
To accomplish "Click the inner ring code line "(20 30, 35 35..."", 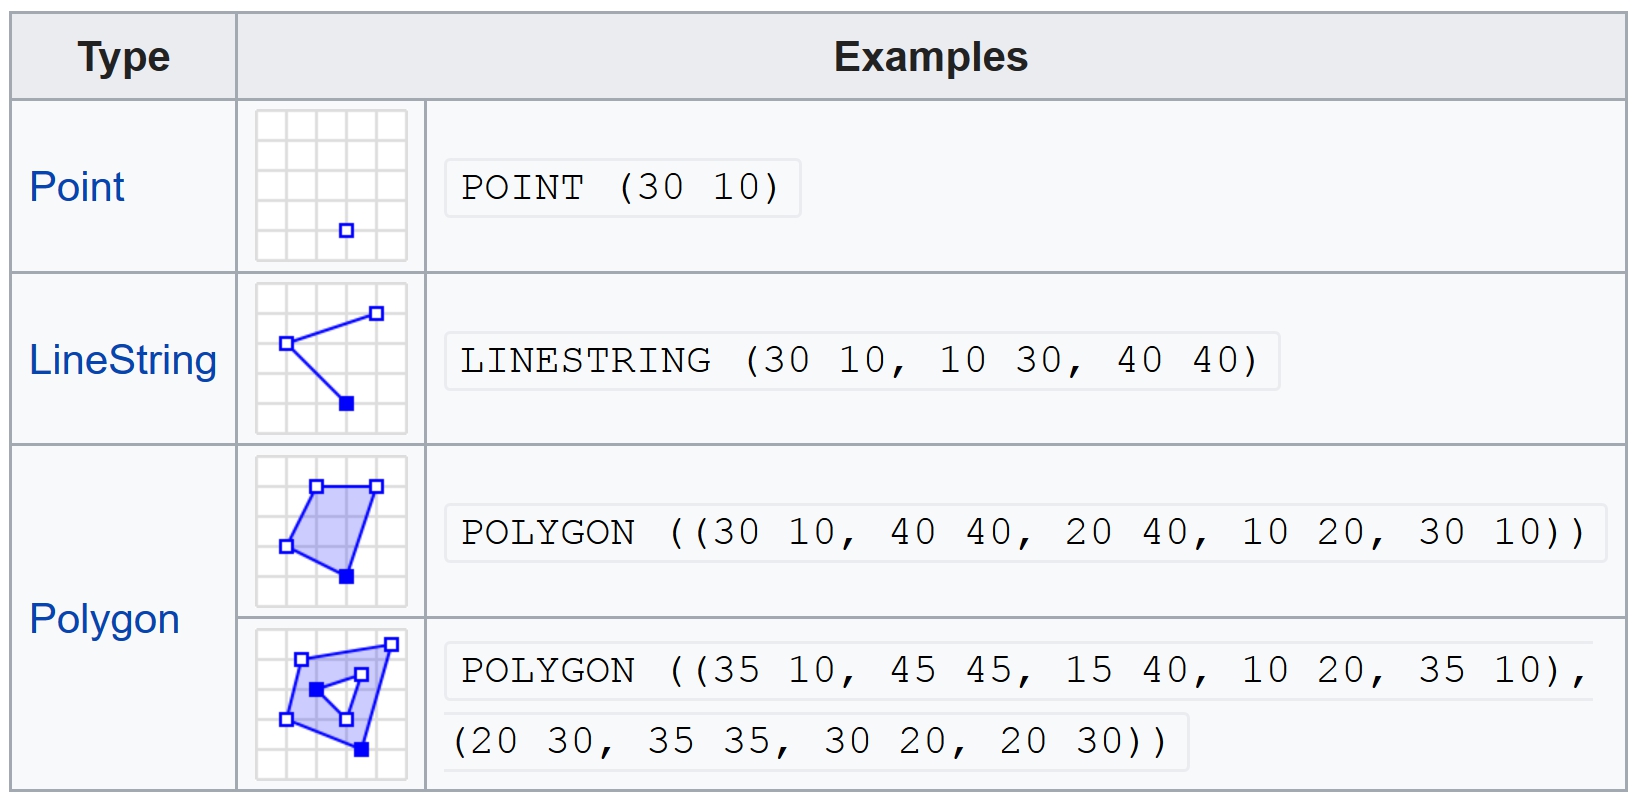I will click(x=811, y=742).
